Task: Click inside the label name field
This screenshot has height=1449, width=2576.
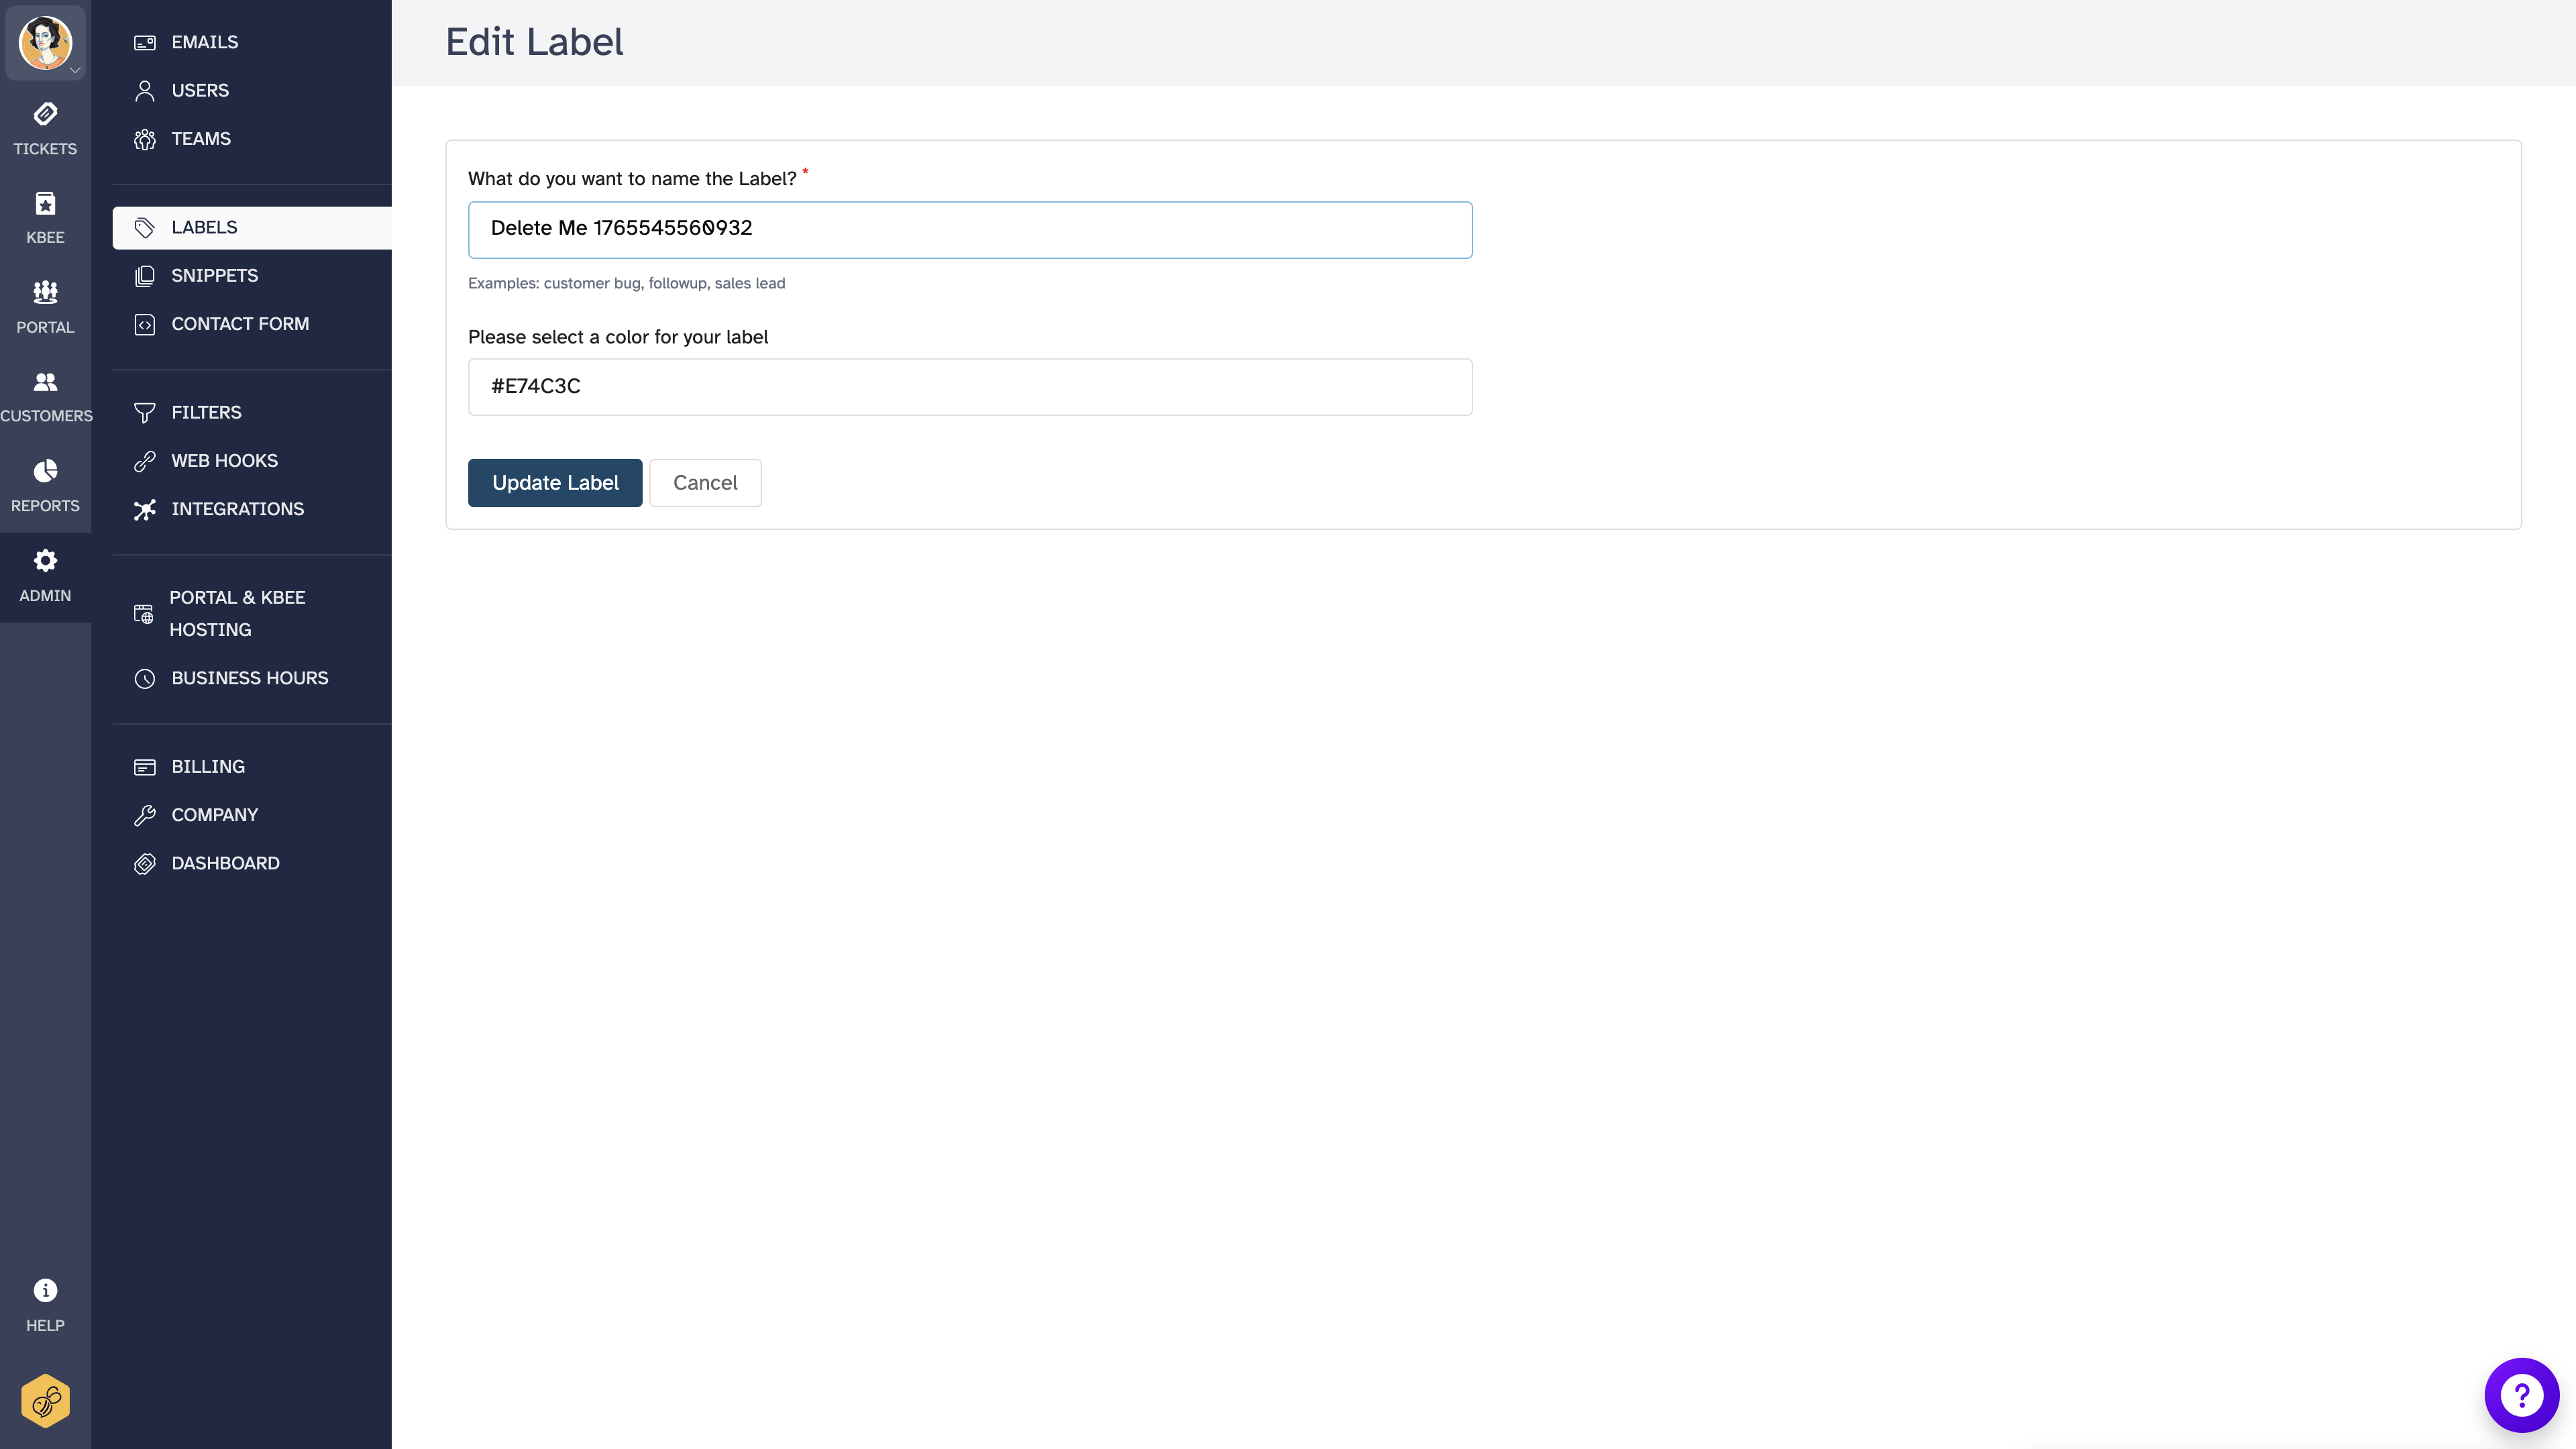Action: click(969, 229)
